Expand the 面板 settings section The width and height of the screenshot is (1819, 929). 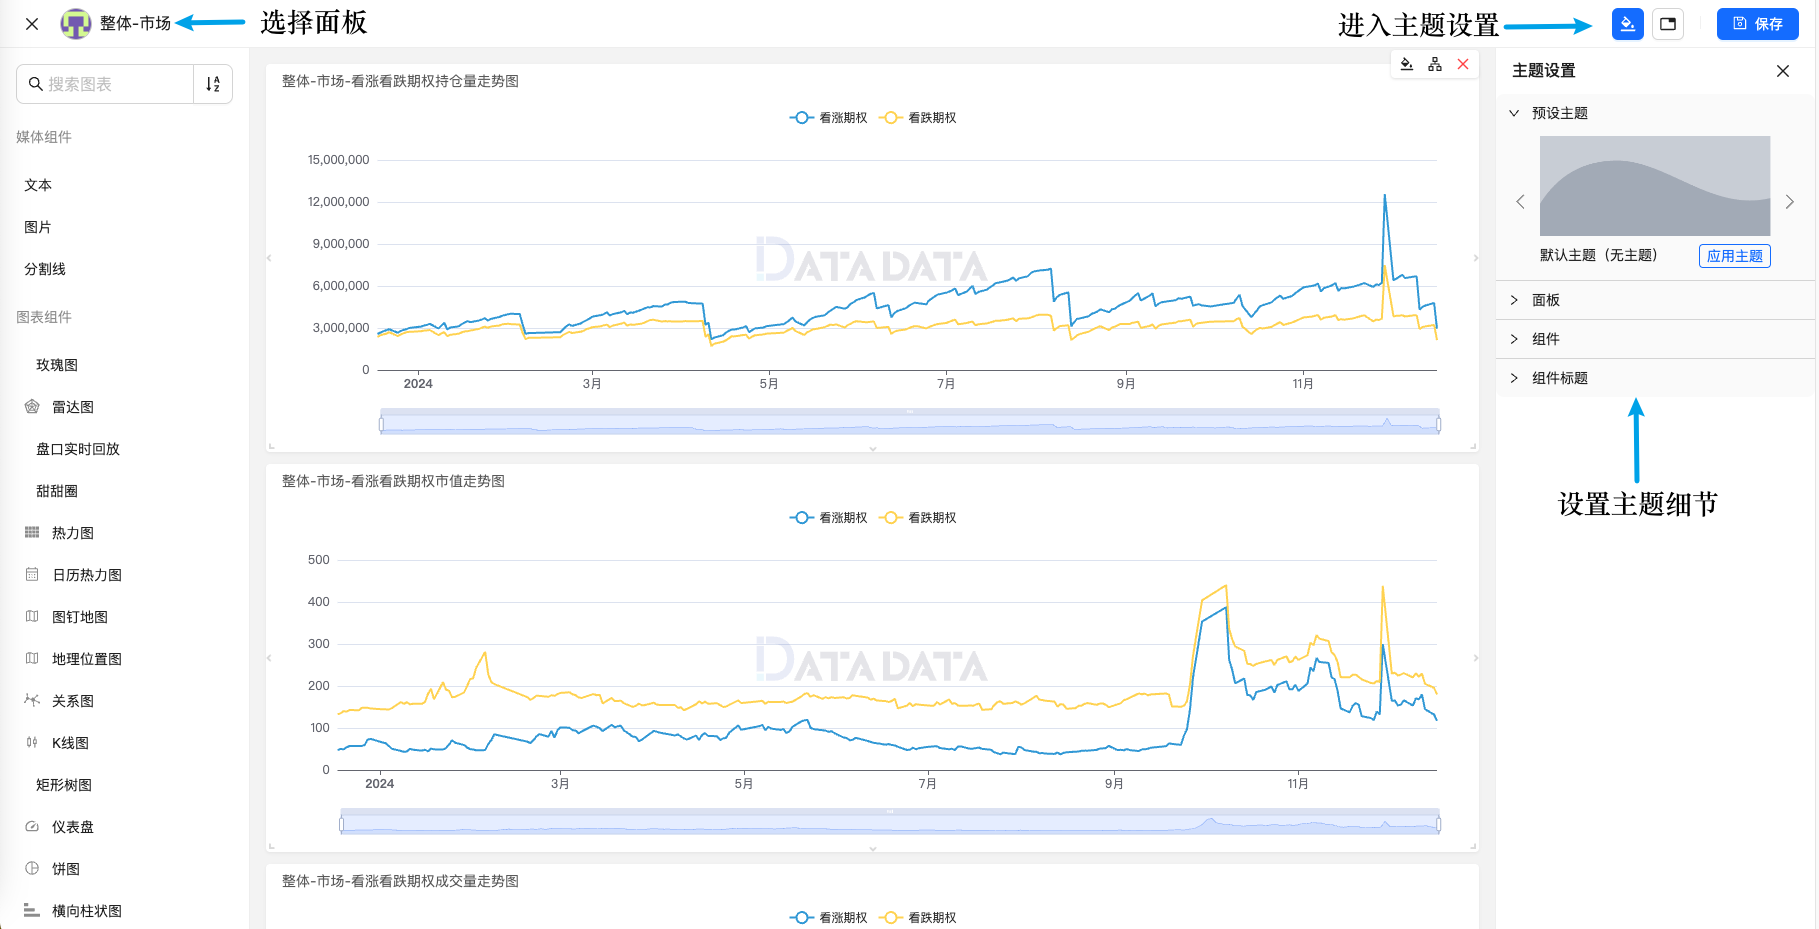click(1655, 300)
